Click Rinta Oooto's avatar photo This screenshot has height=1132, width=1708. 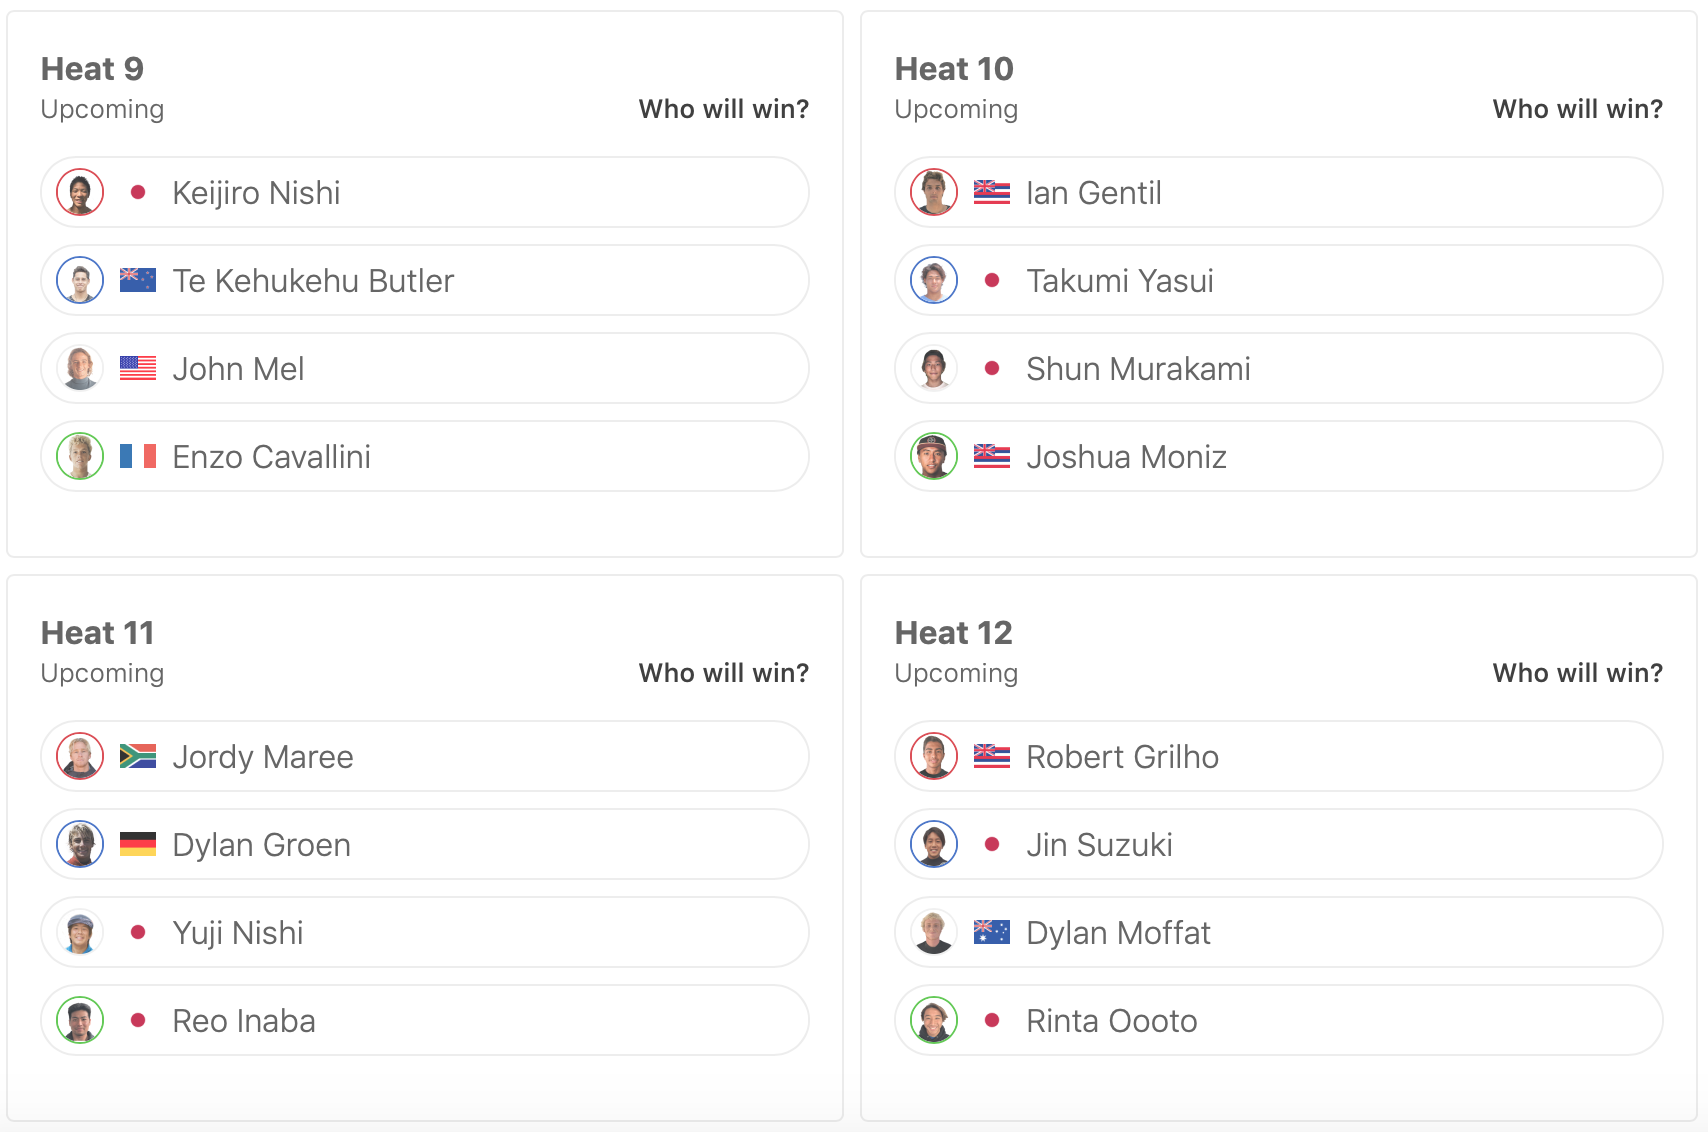(934, 1020)
